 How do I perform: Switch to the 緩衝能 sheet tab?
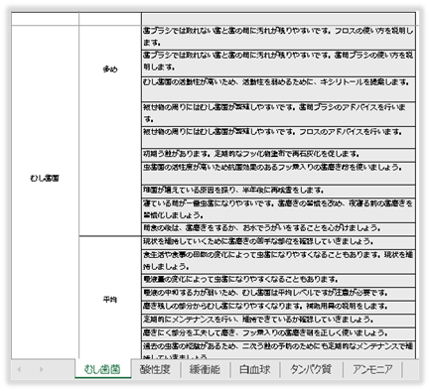205,369
